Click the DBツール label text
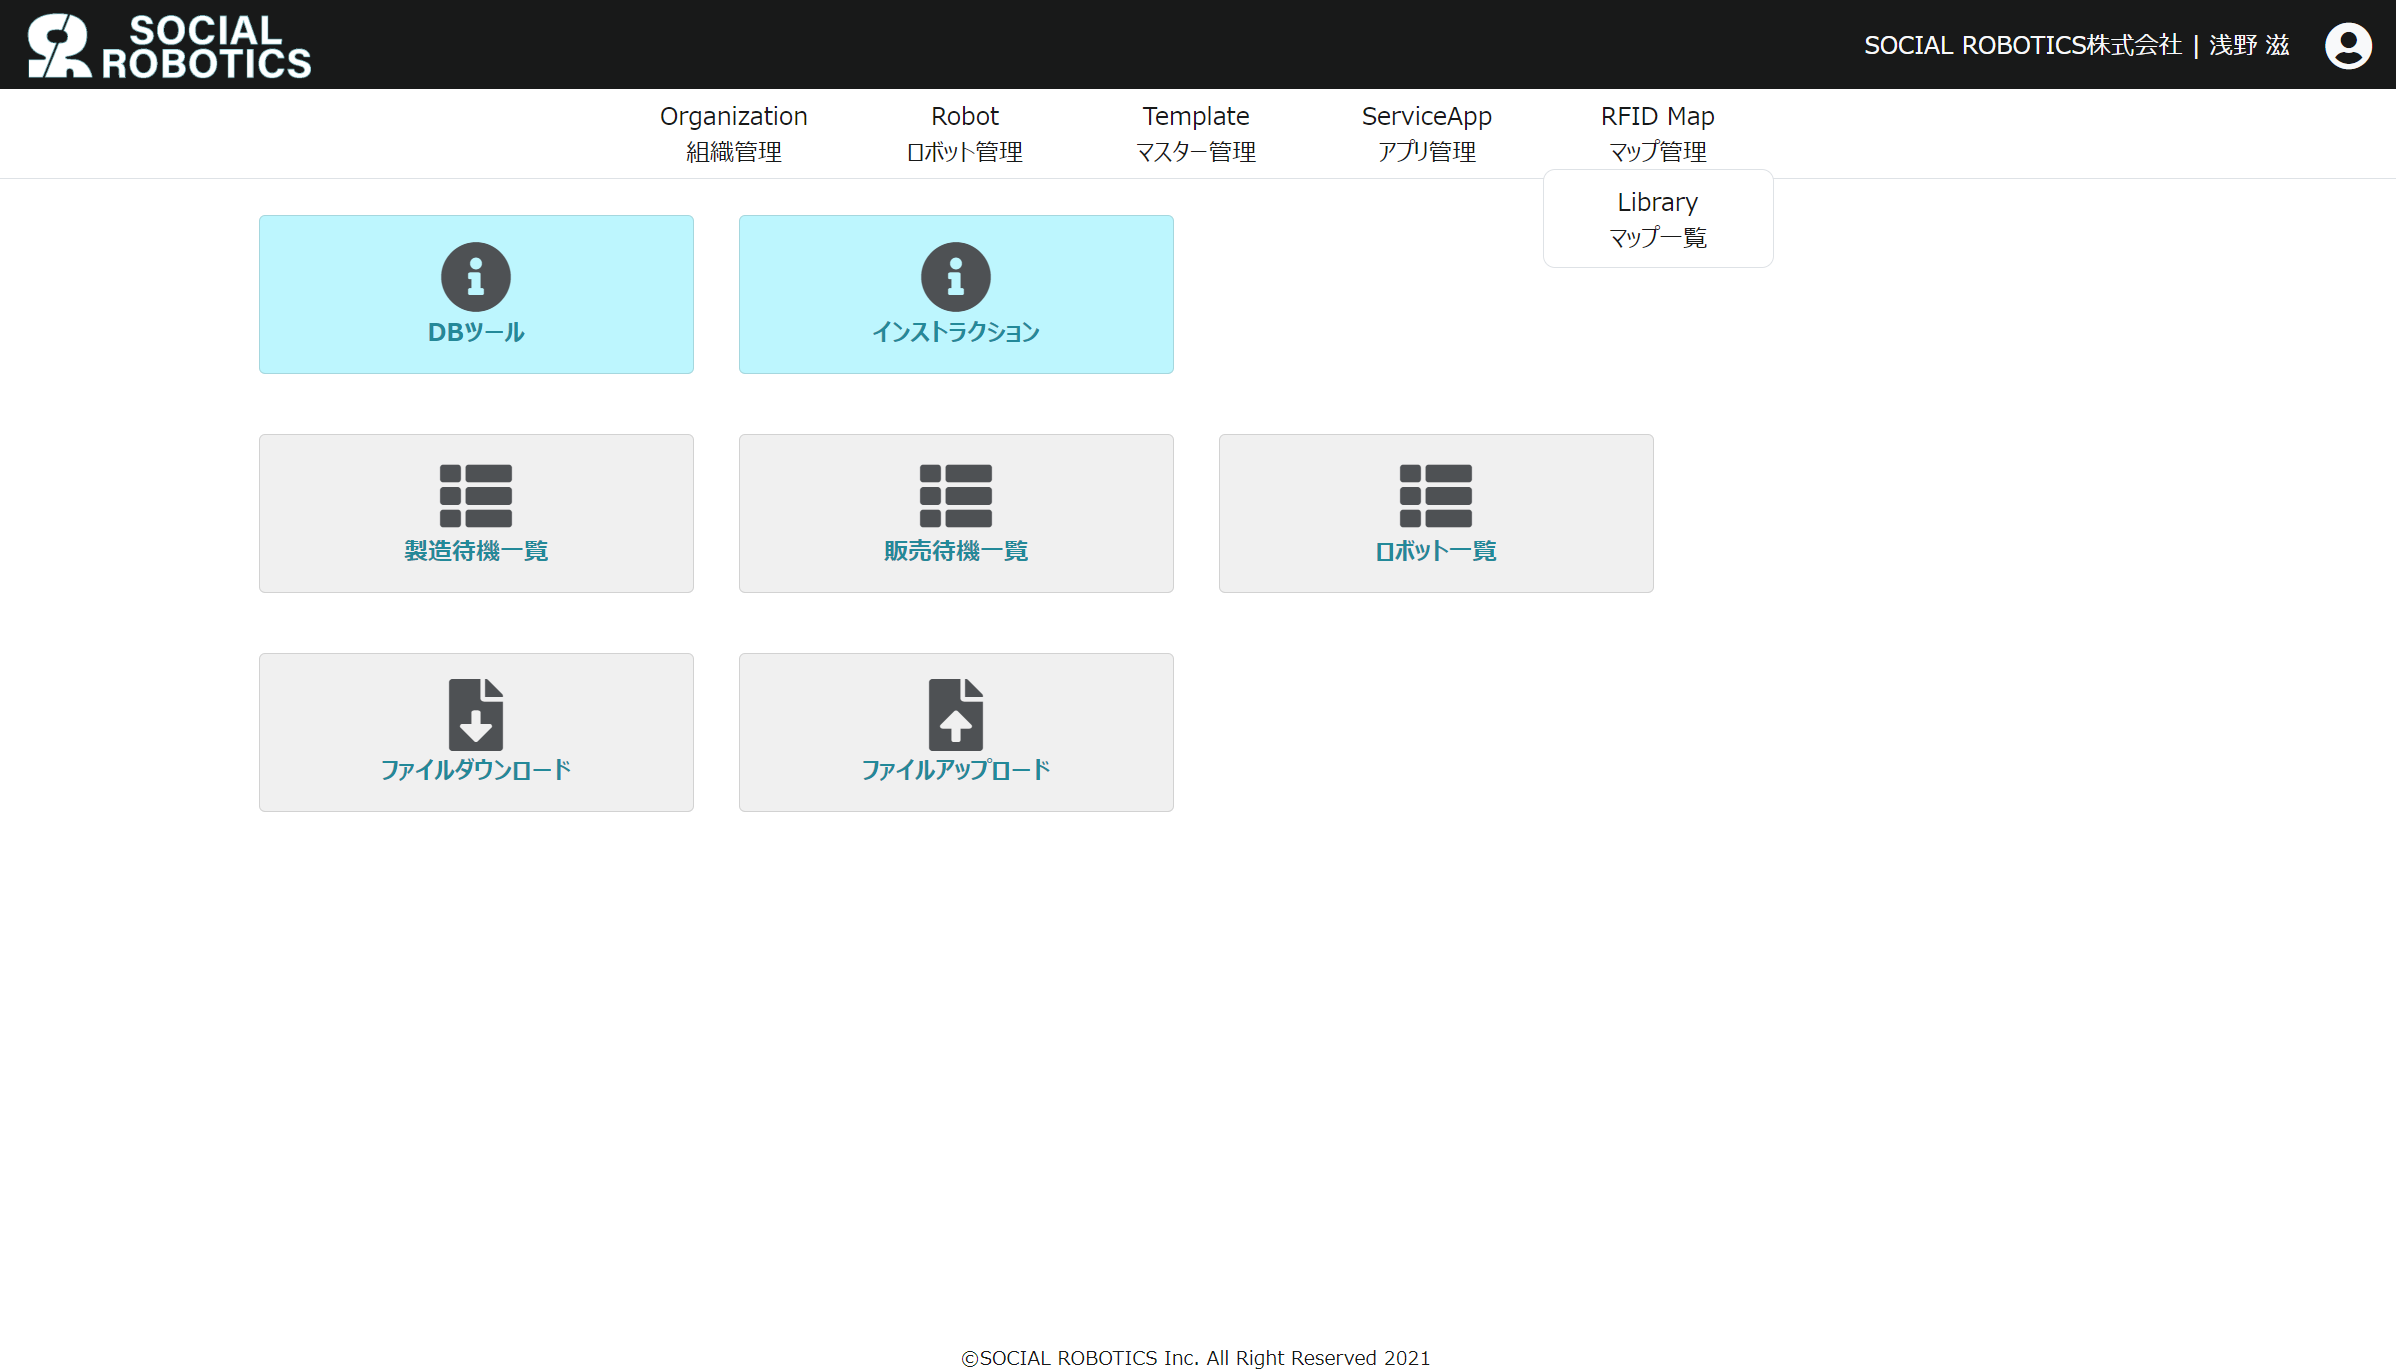 point(476,332)
